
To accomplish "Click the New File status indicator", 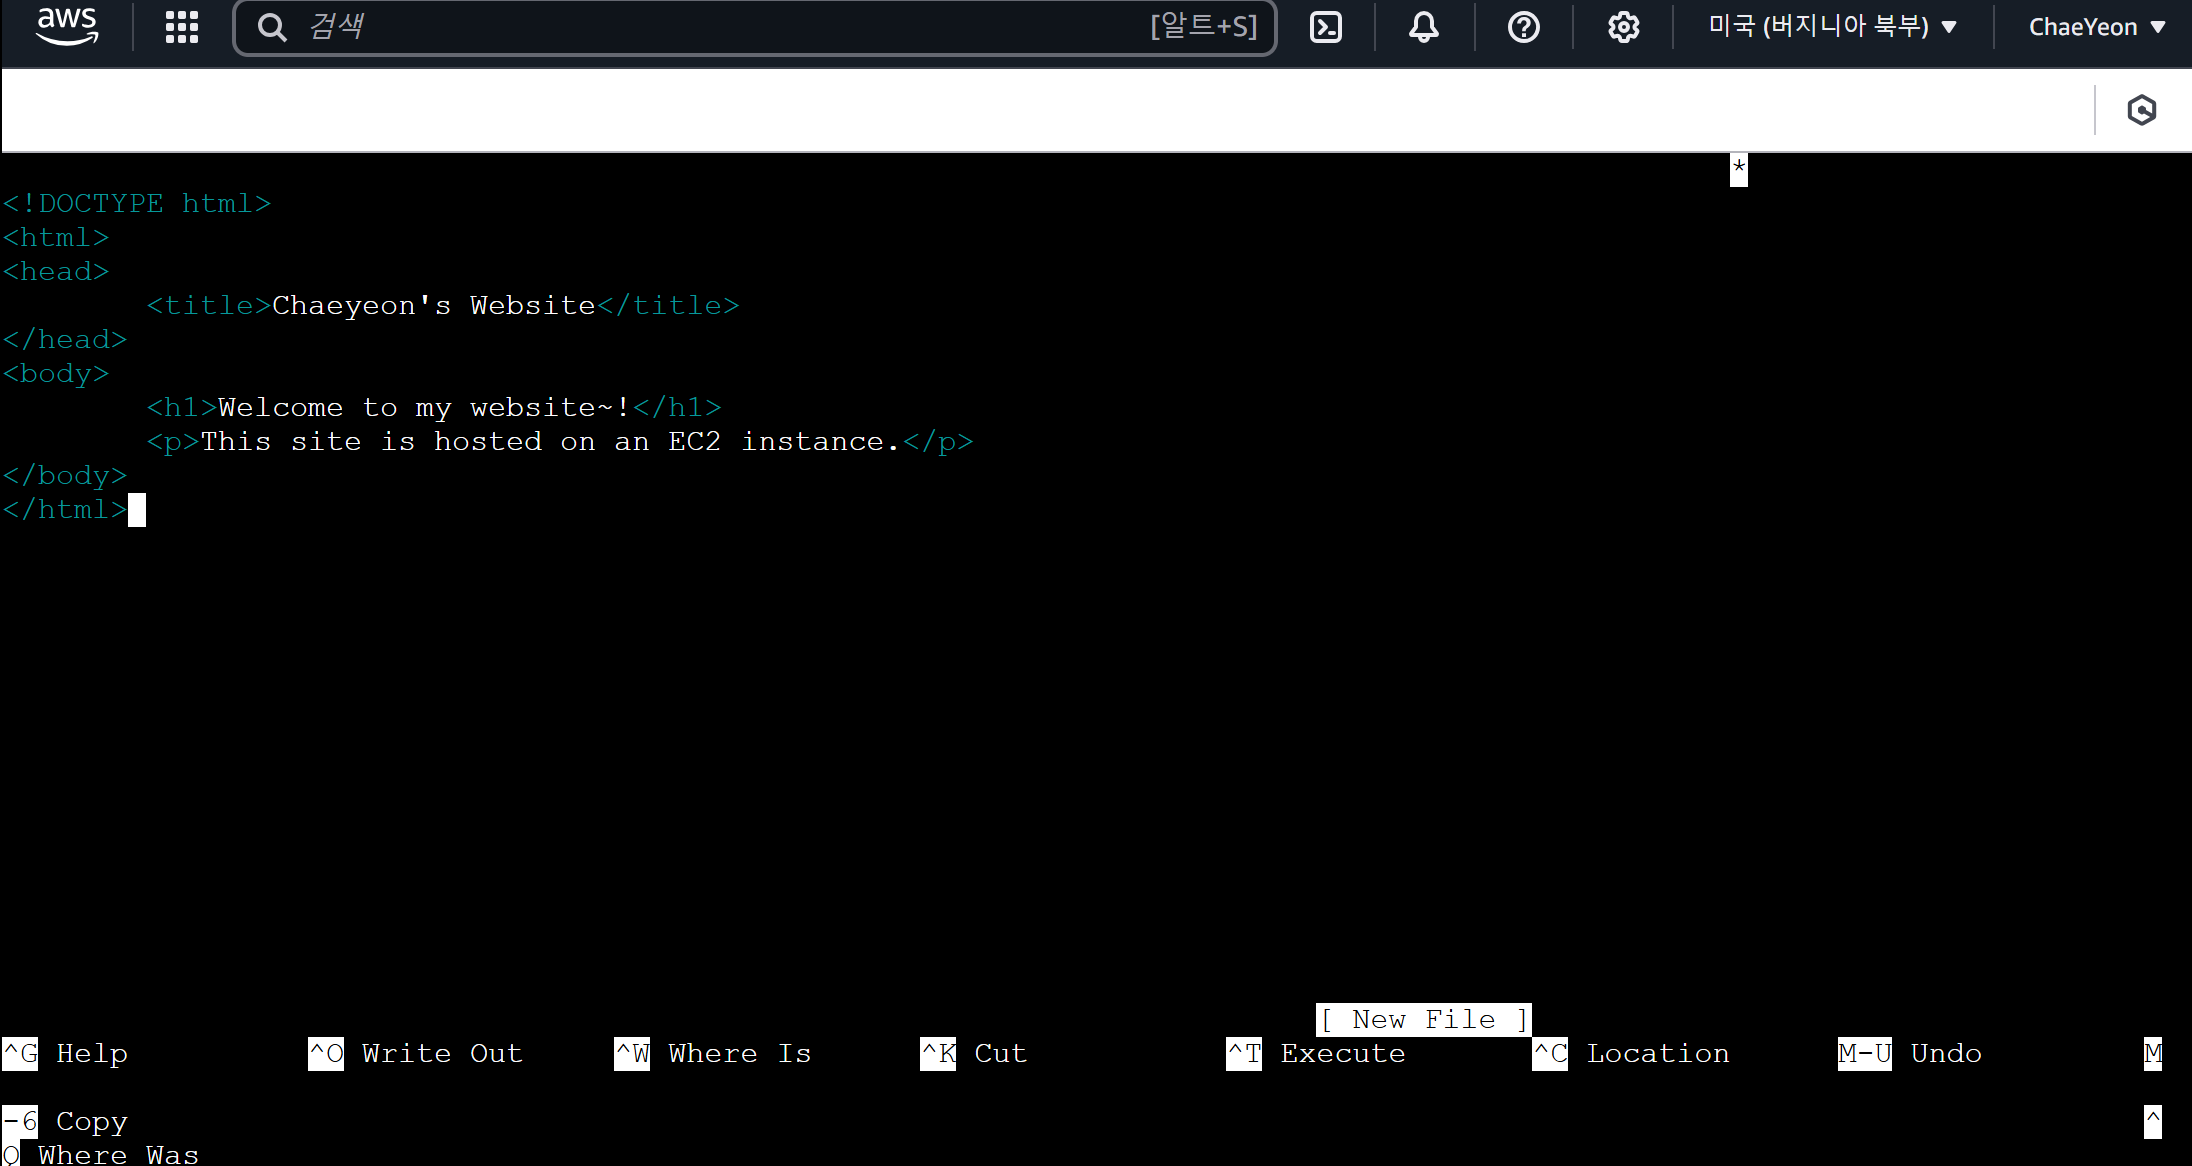I will [1423, 1019].
